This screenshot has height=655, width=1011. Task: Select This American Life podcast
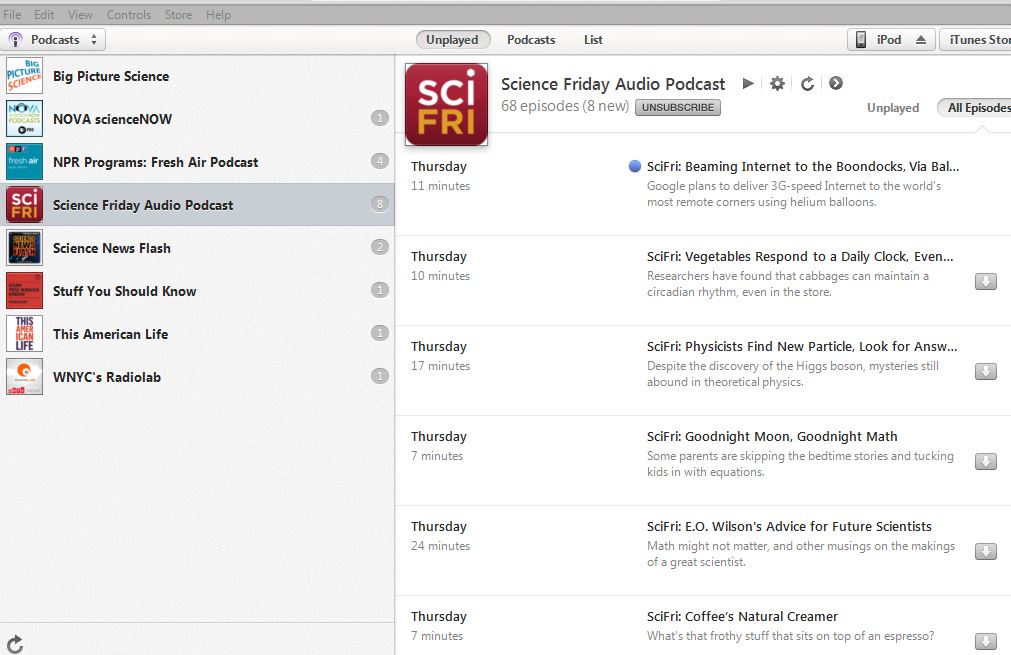(197, 334)
